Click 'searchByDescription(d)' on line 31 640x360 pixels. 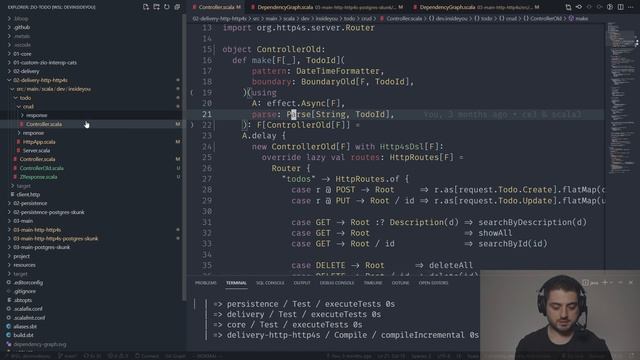(532, 222)
